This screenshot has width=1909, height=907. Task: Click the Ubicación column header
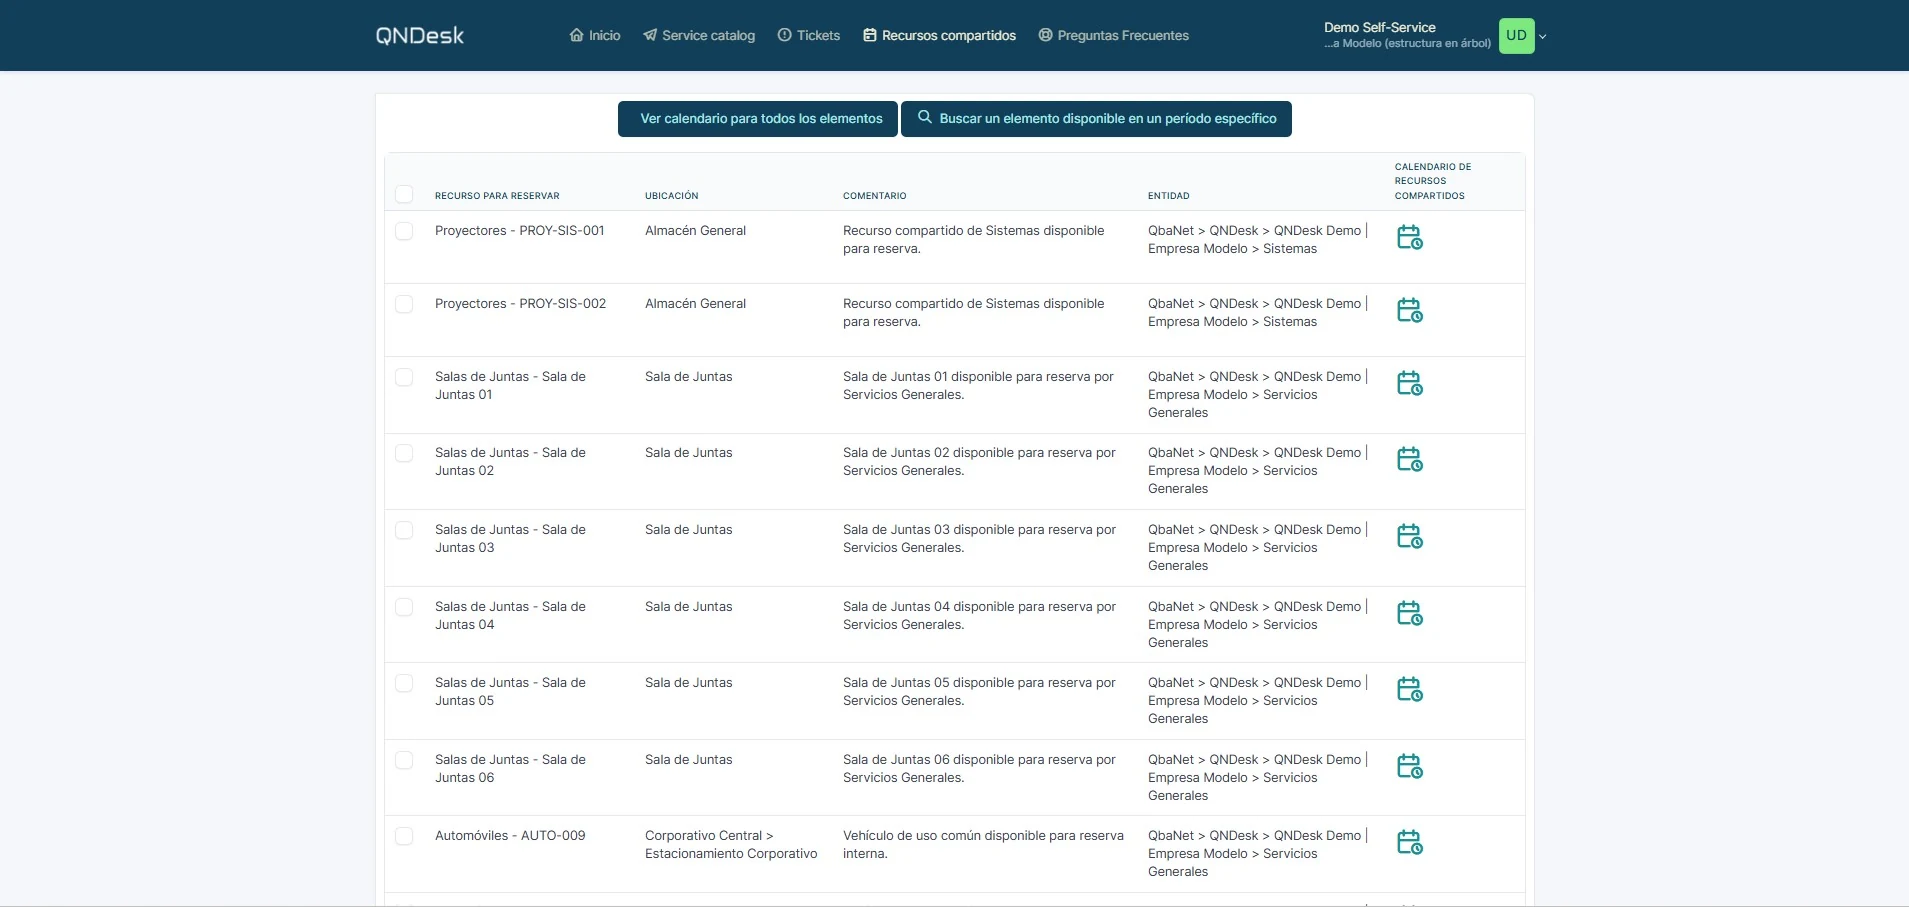(x=672, y=196)
